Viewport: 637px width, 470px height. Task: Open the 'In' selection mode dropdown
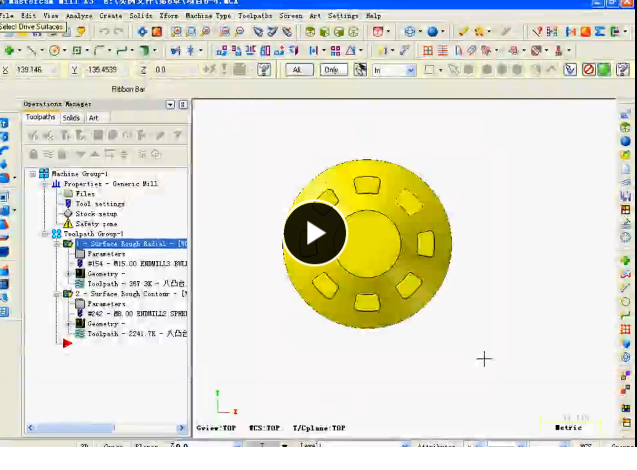coord(411,70)
